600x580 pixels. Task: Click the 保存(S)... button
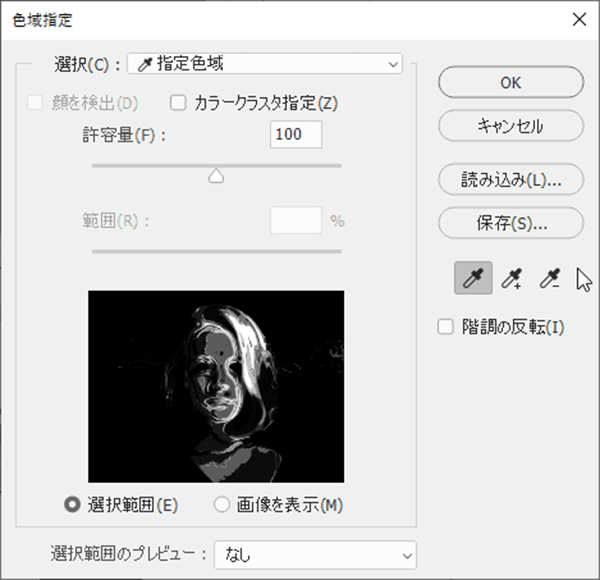pos(511,223)
